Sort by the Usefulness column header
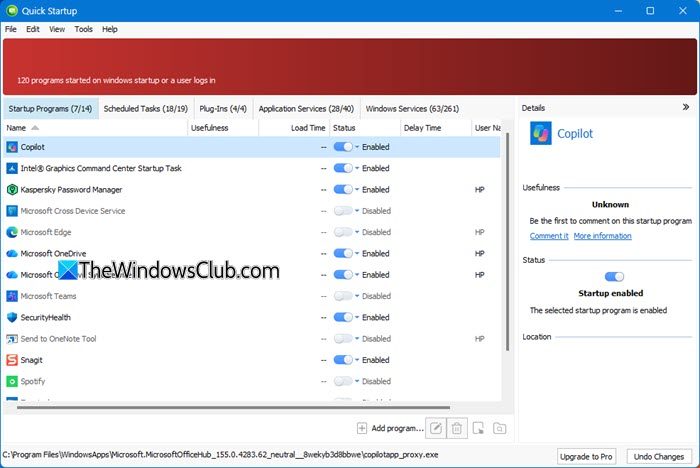 223,128
